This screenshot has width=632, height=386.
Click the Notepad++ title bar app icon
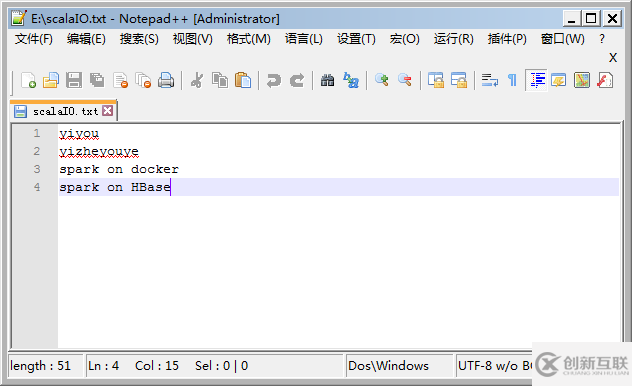19,18
